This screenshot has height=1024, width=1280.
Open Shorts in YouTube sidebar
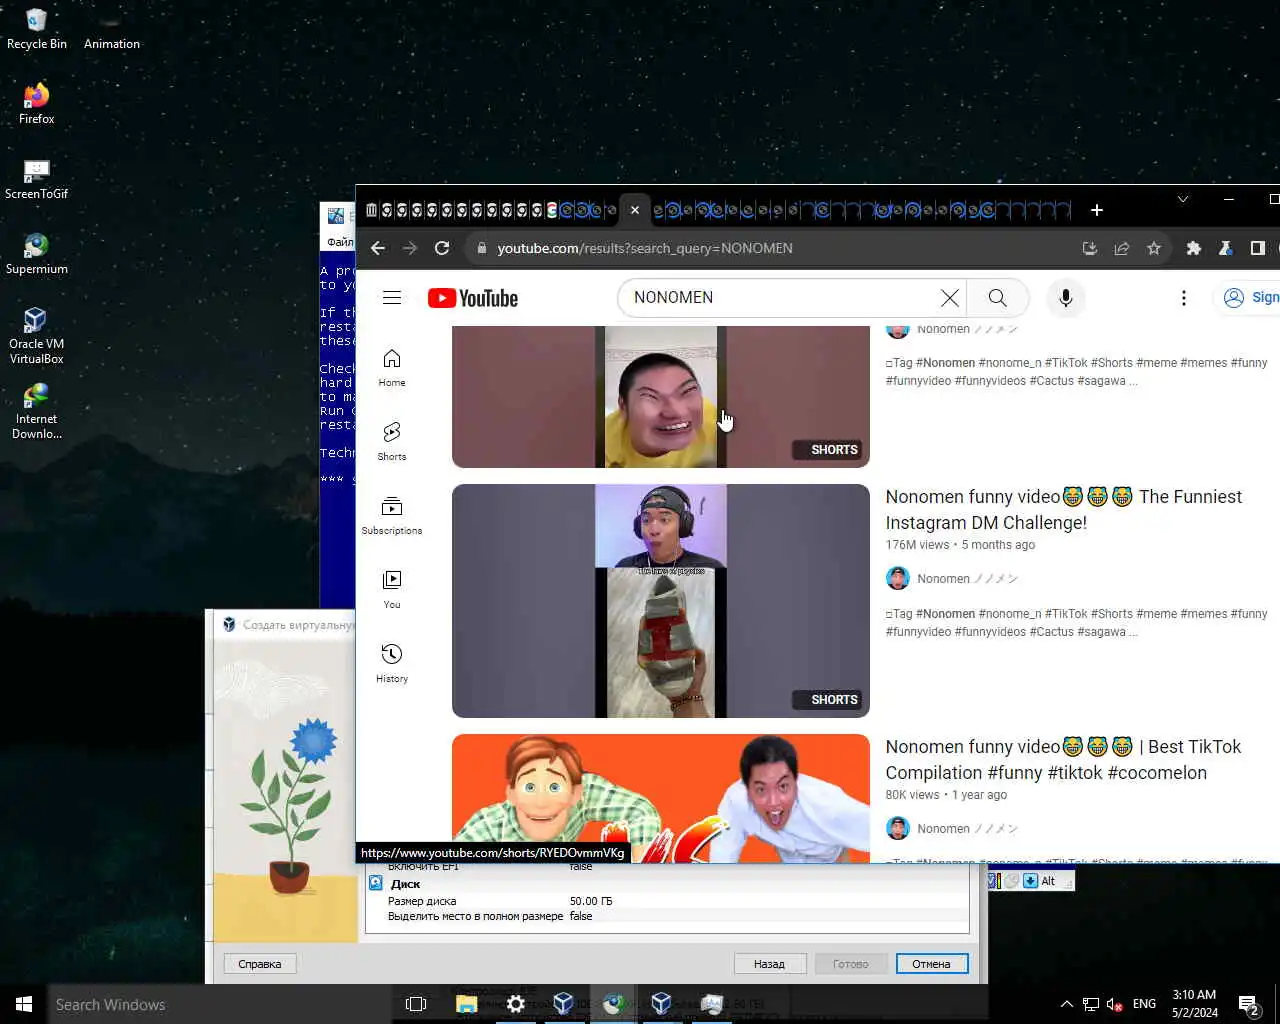coord(392,442)
